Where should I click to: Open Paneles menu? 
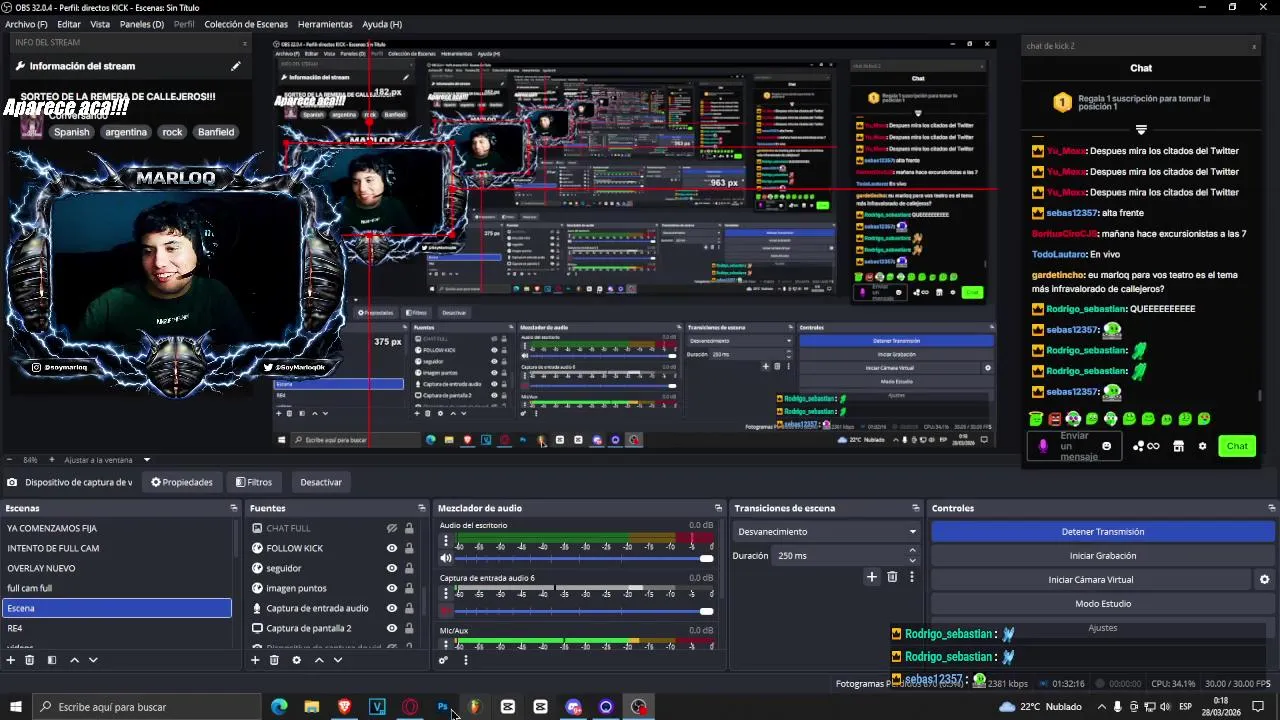[142, 24]
